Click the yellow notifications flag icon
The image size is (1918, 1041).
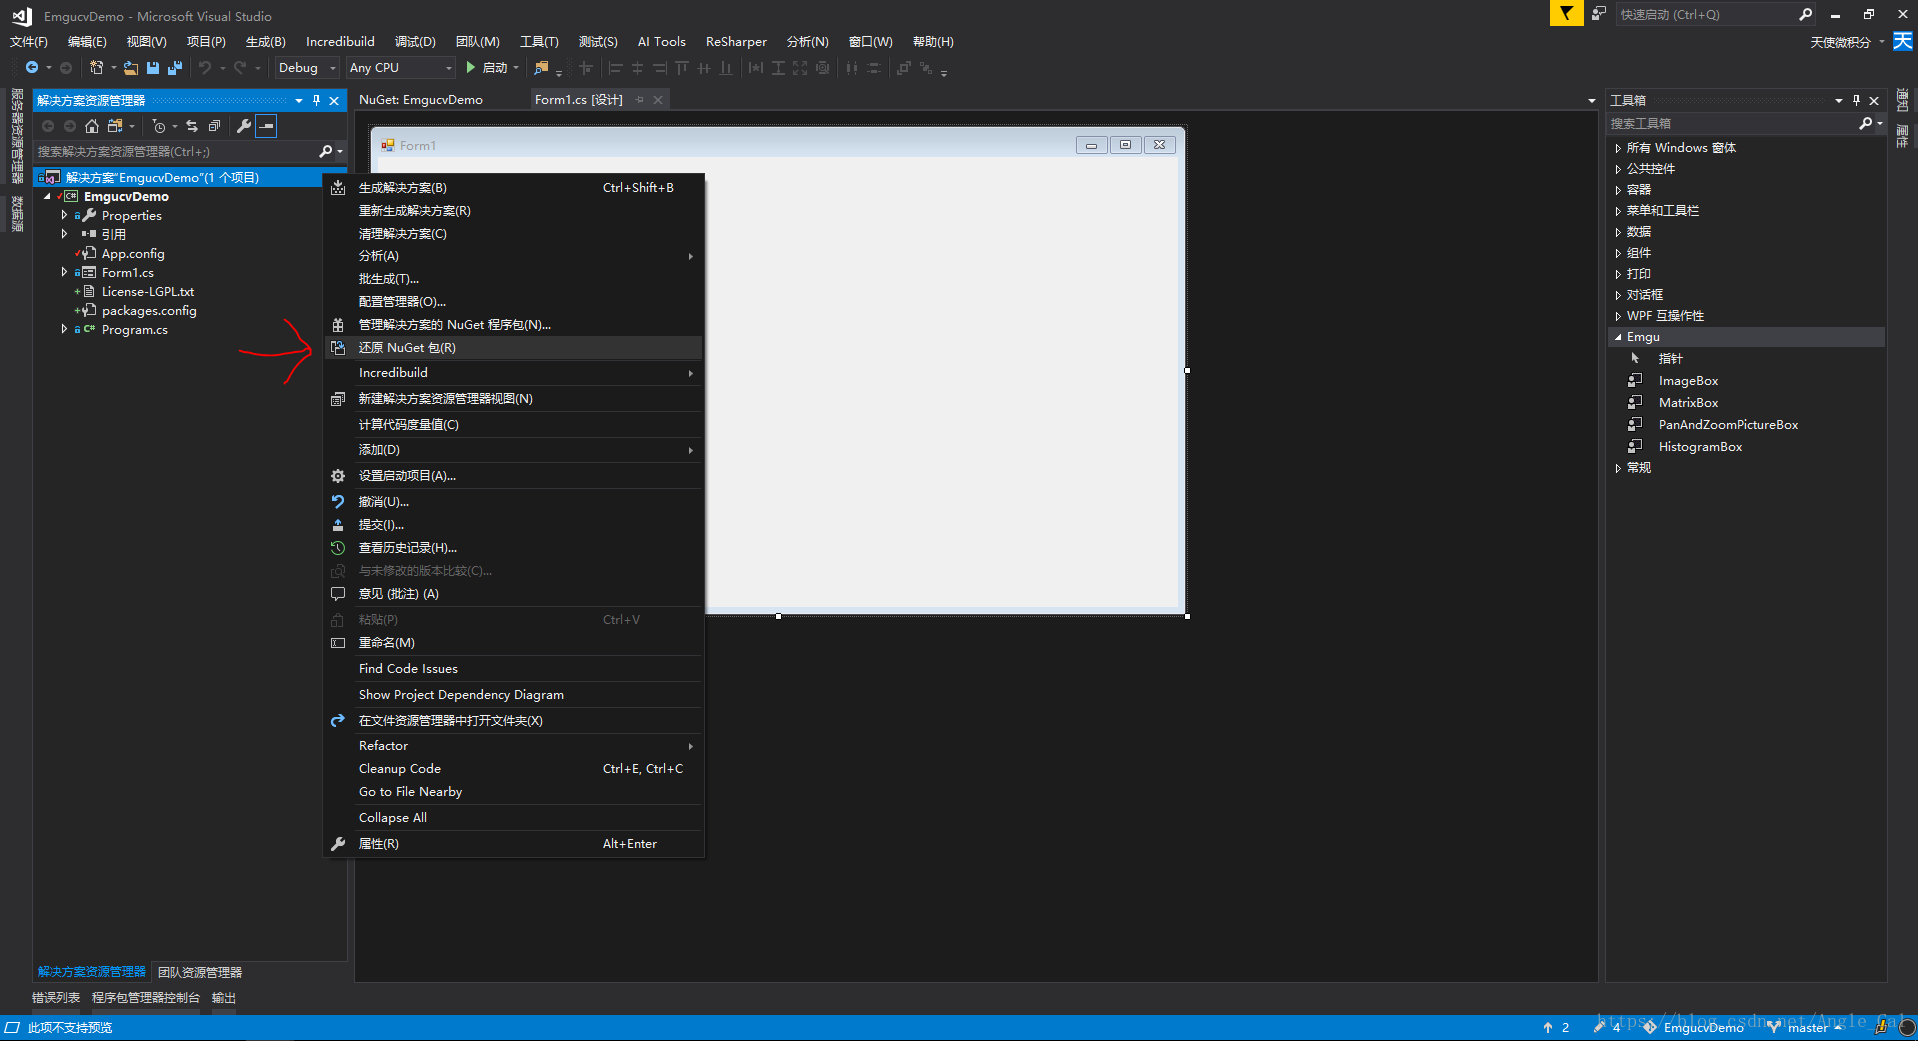coord(1566,13)
